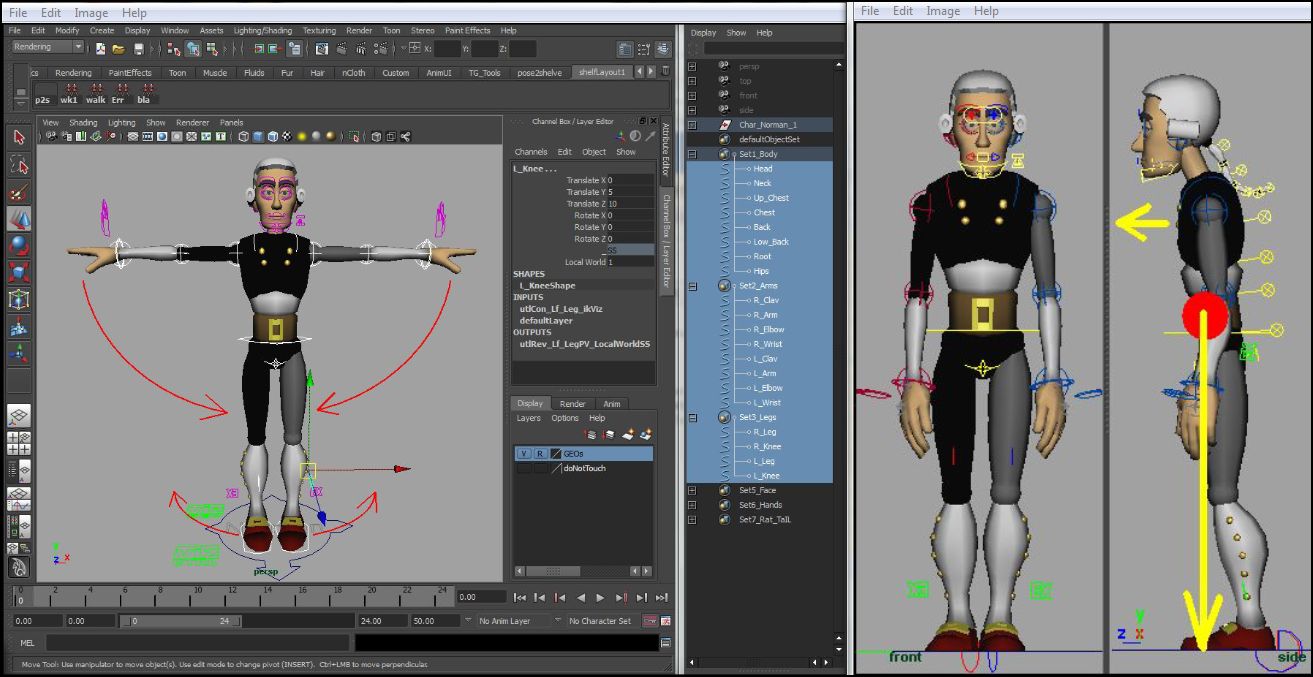Collapse the Set3_Legs node in outliner
This screenshot has width=1313, height=677.
[x=692, y=417]
